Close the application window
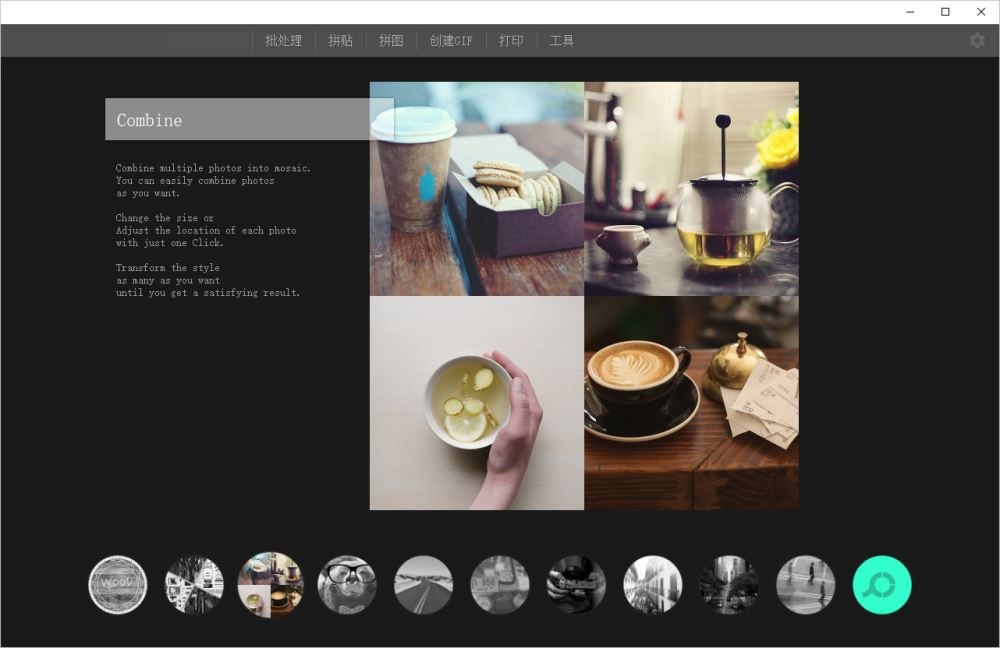 [981, 12]
